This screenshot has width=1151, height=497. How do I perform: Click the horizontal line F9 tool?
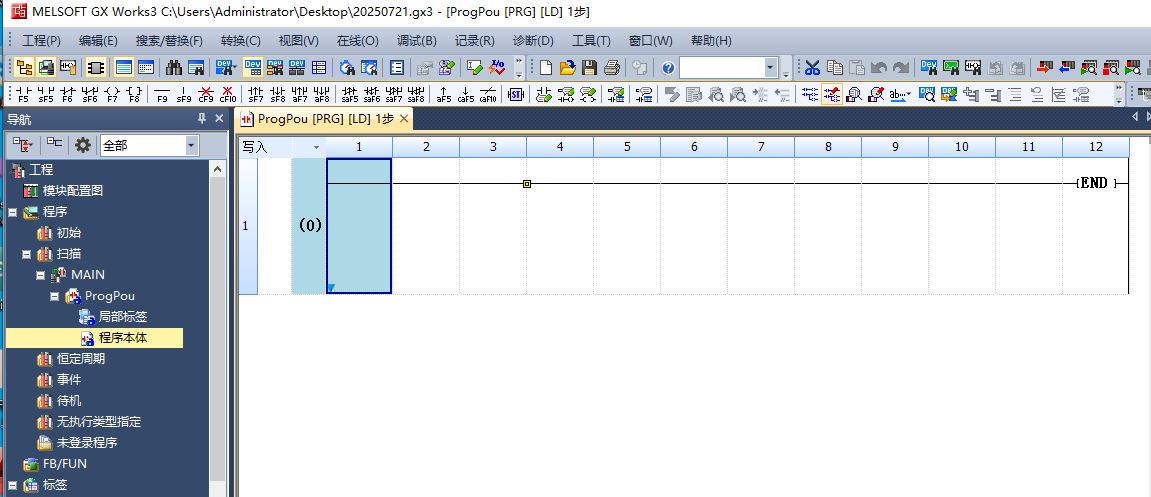(162, 94)
